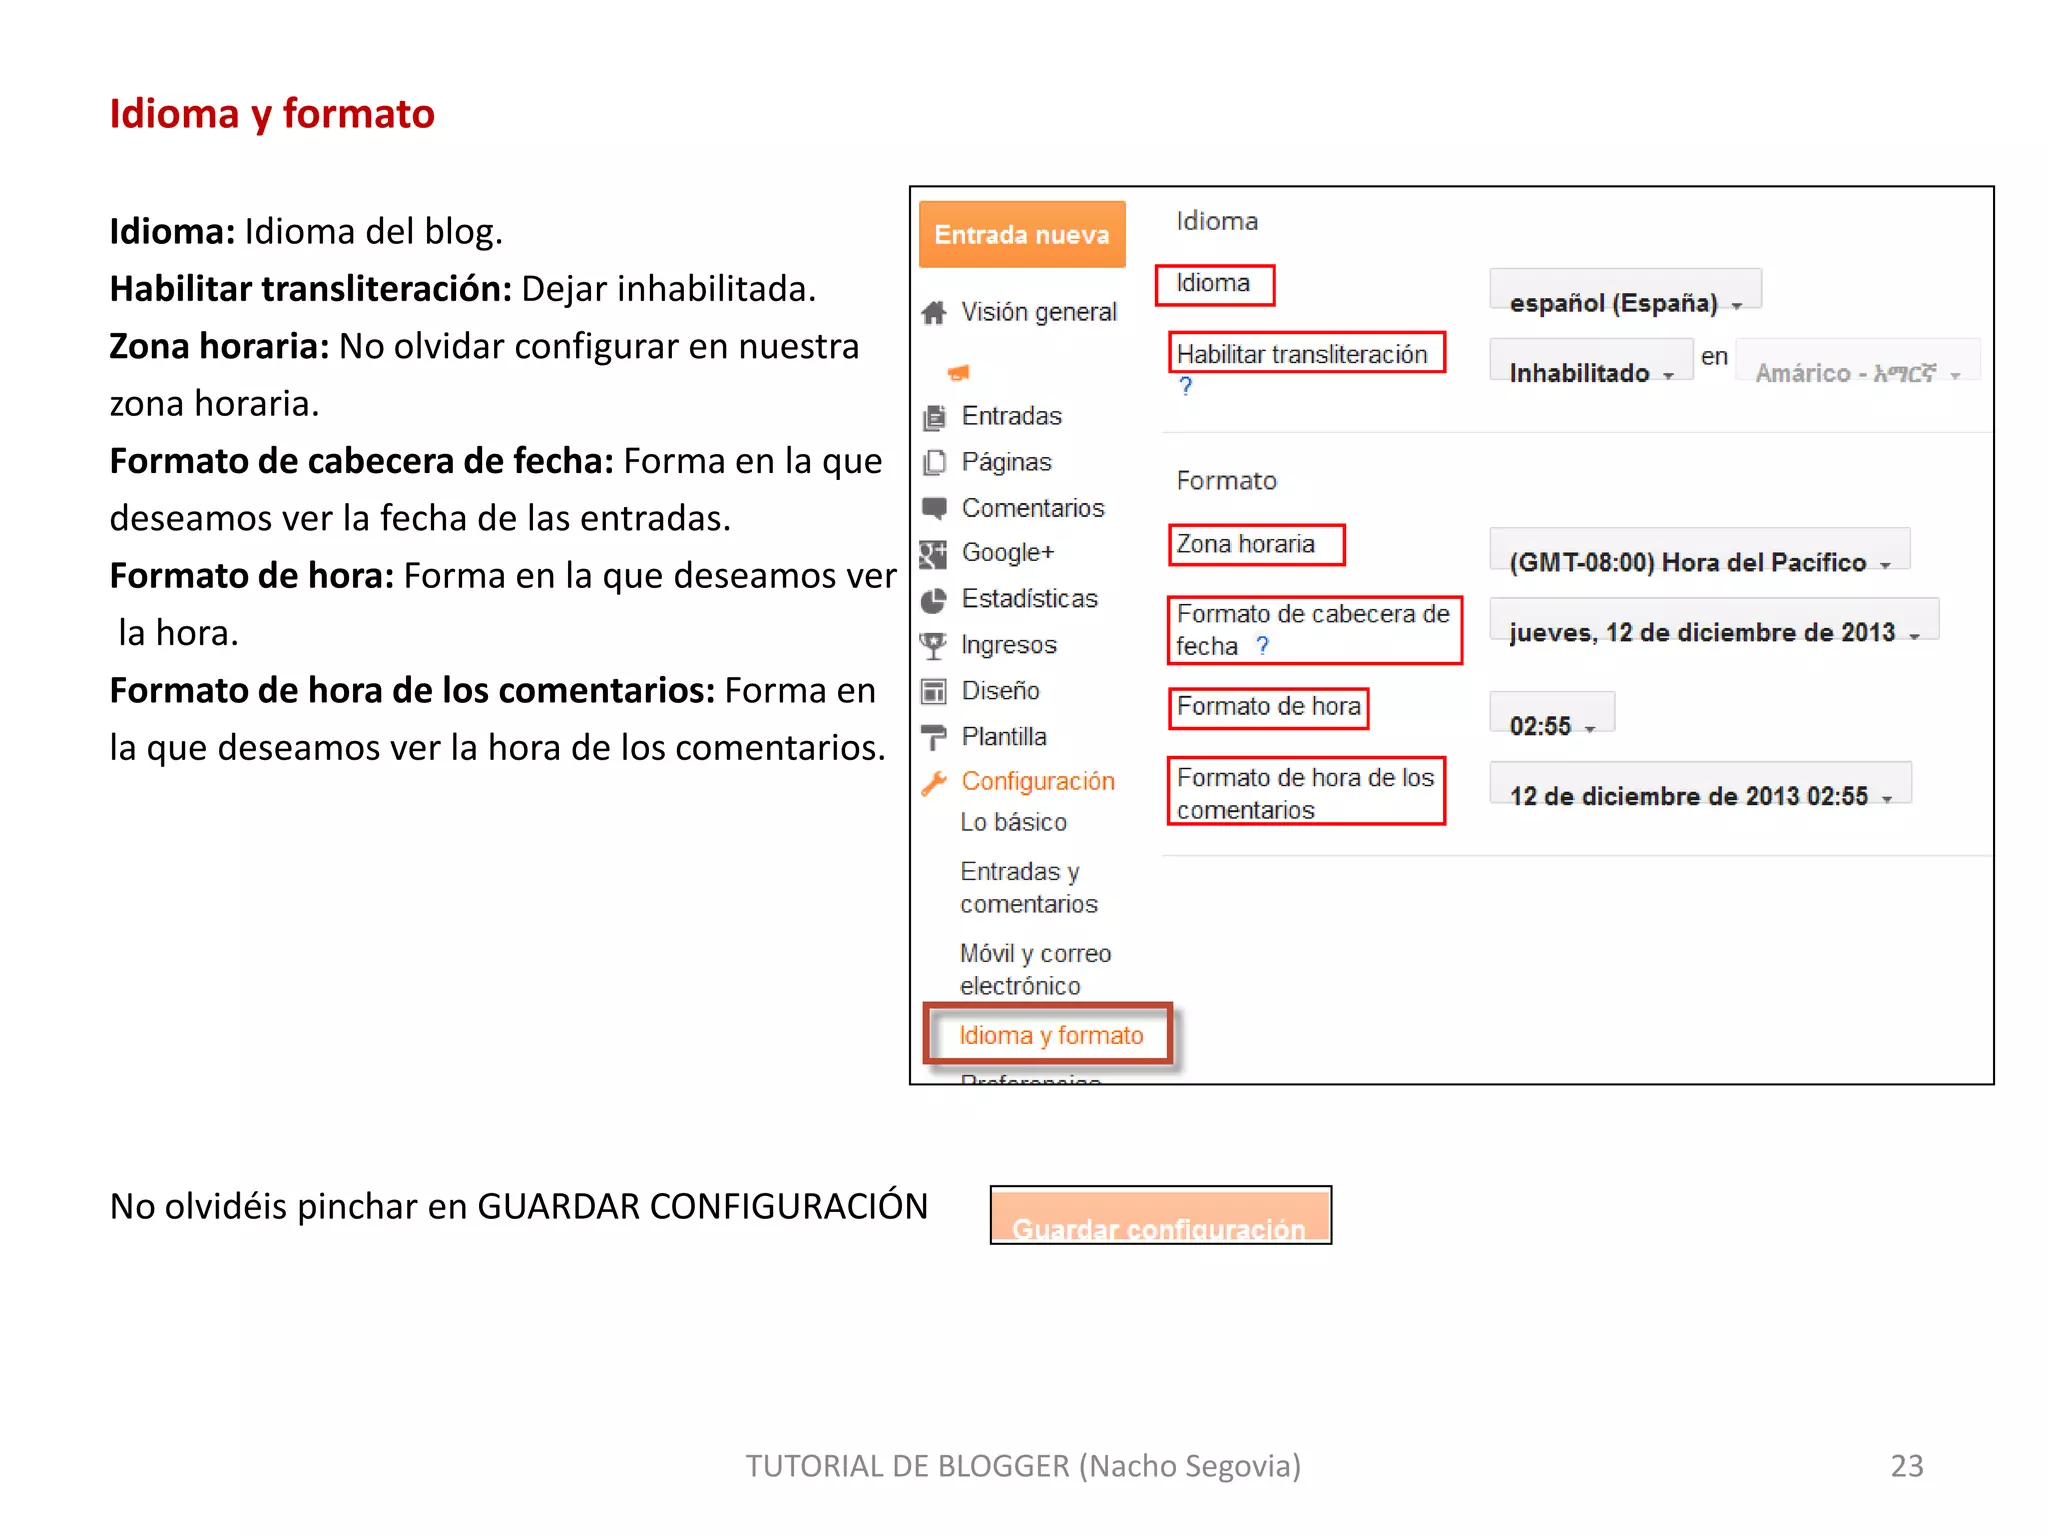Open the jueves, 12 de diciembre date header dropdown

[1714, 621]
